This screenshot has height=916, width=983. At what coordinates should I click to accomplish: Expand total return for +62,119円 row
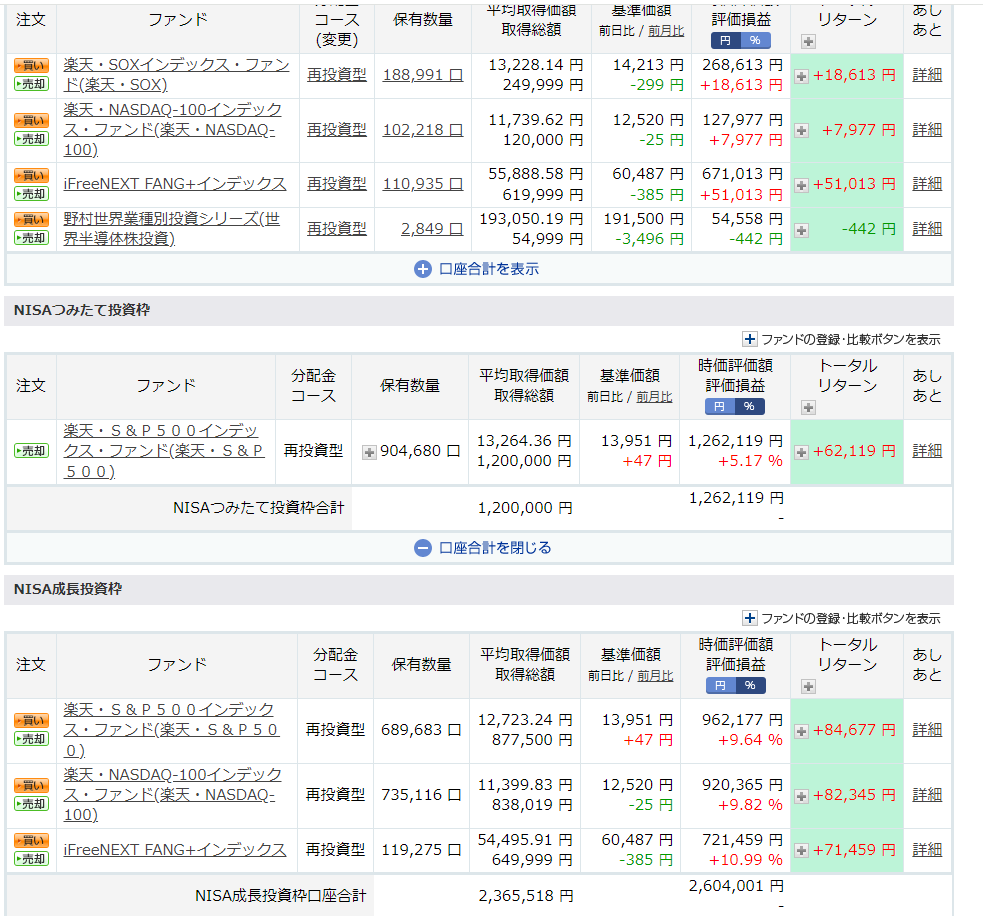click(x=801, y=452)
